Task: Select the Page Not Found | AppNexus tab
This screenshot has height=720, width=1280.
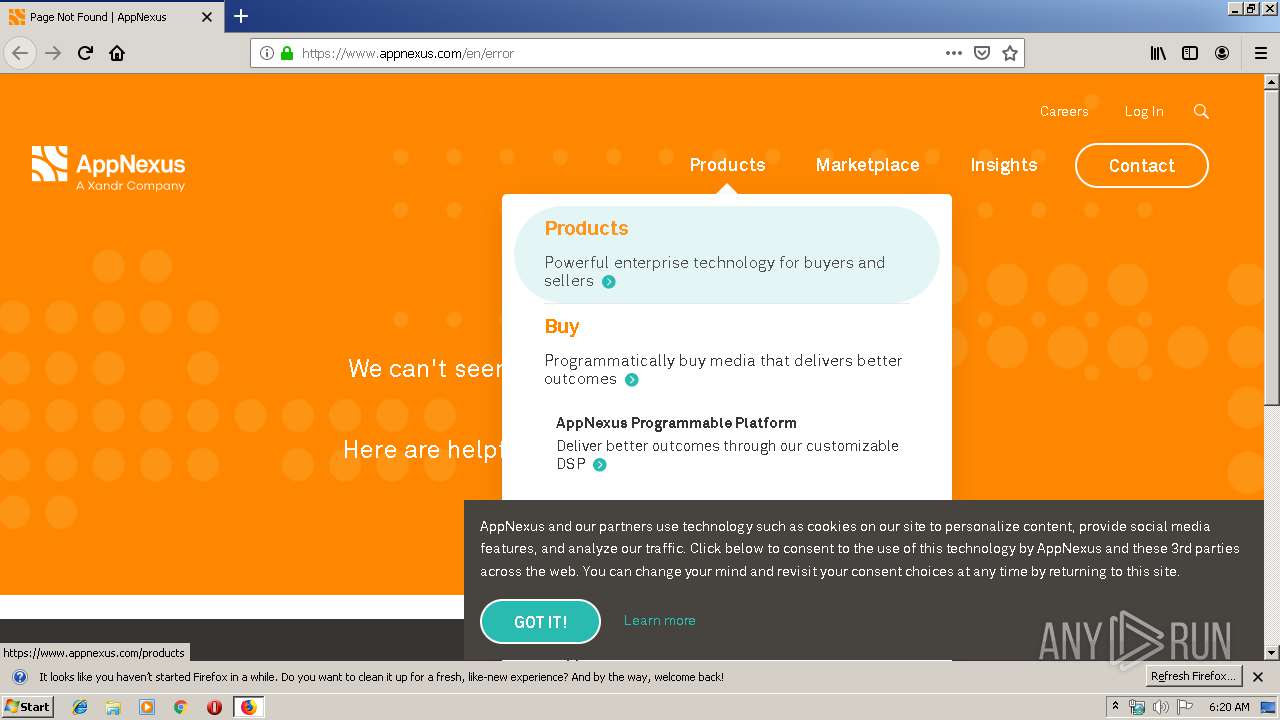Action: pos(111,17)
